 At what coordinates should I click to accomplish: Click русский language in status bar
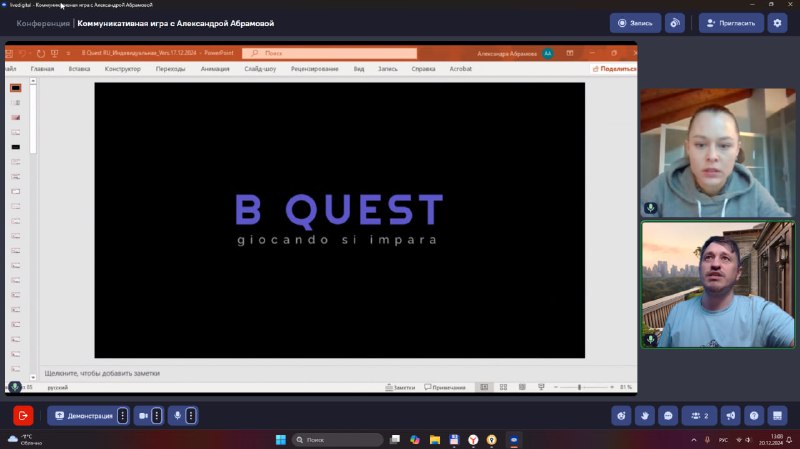pyautogui.click(x=58, y=388)
